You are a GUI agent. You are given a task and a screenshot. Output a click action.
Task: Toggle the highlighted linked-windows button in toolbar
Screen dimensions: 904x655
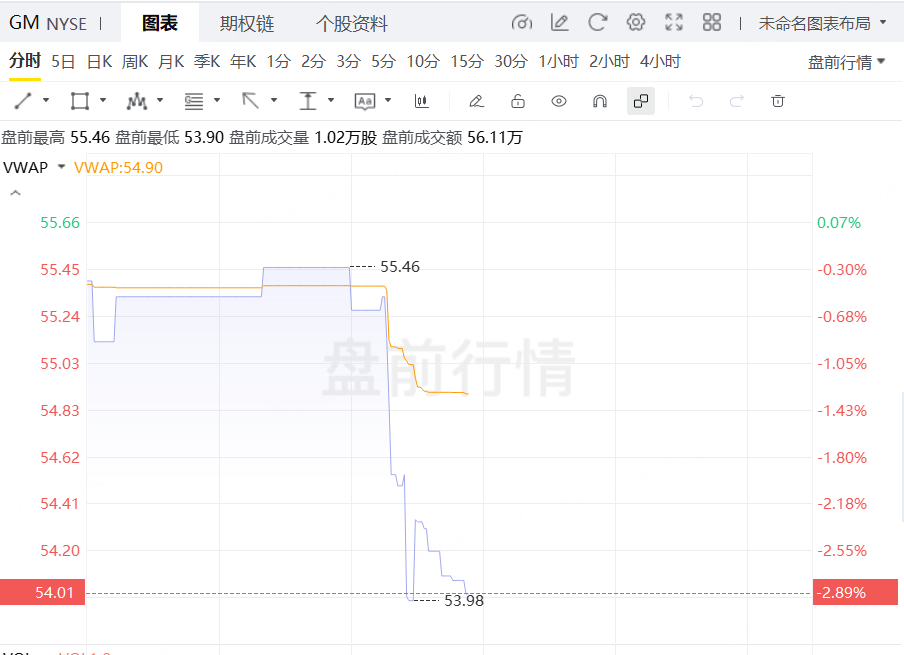click(x=641, y=101)
